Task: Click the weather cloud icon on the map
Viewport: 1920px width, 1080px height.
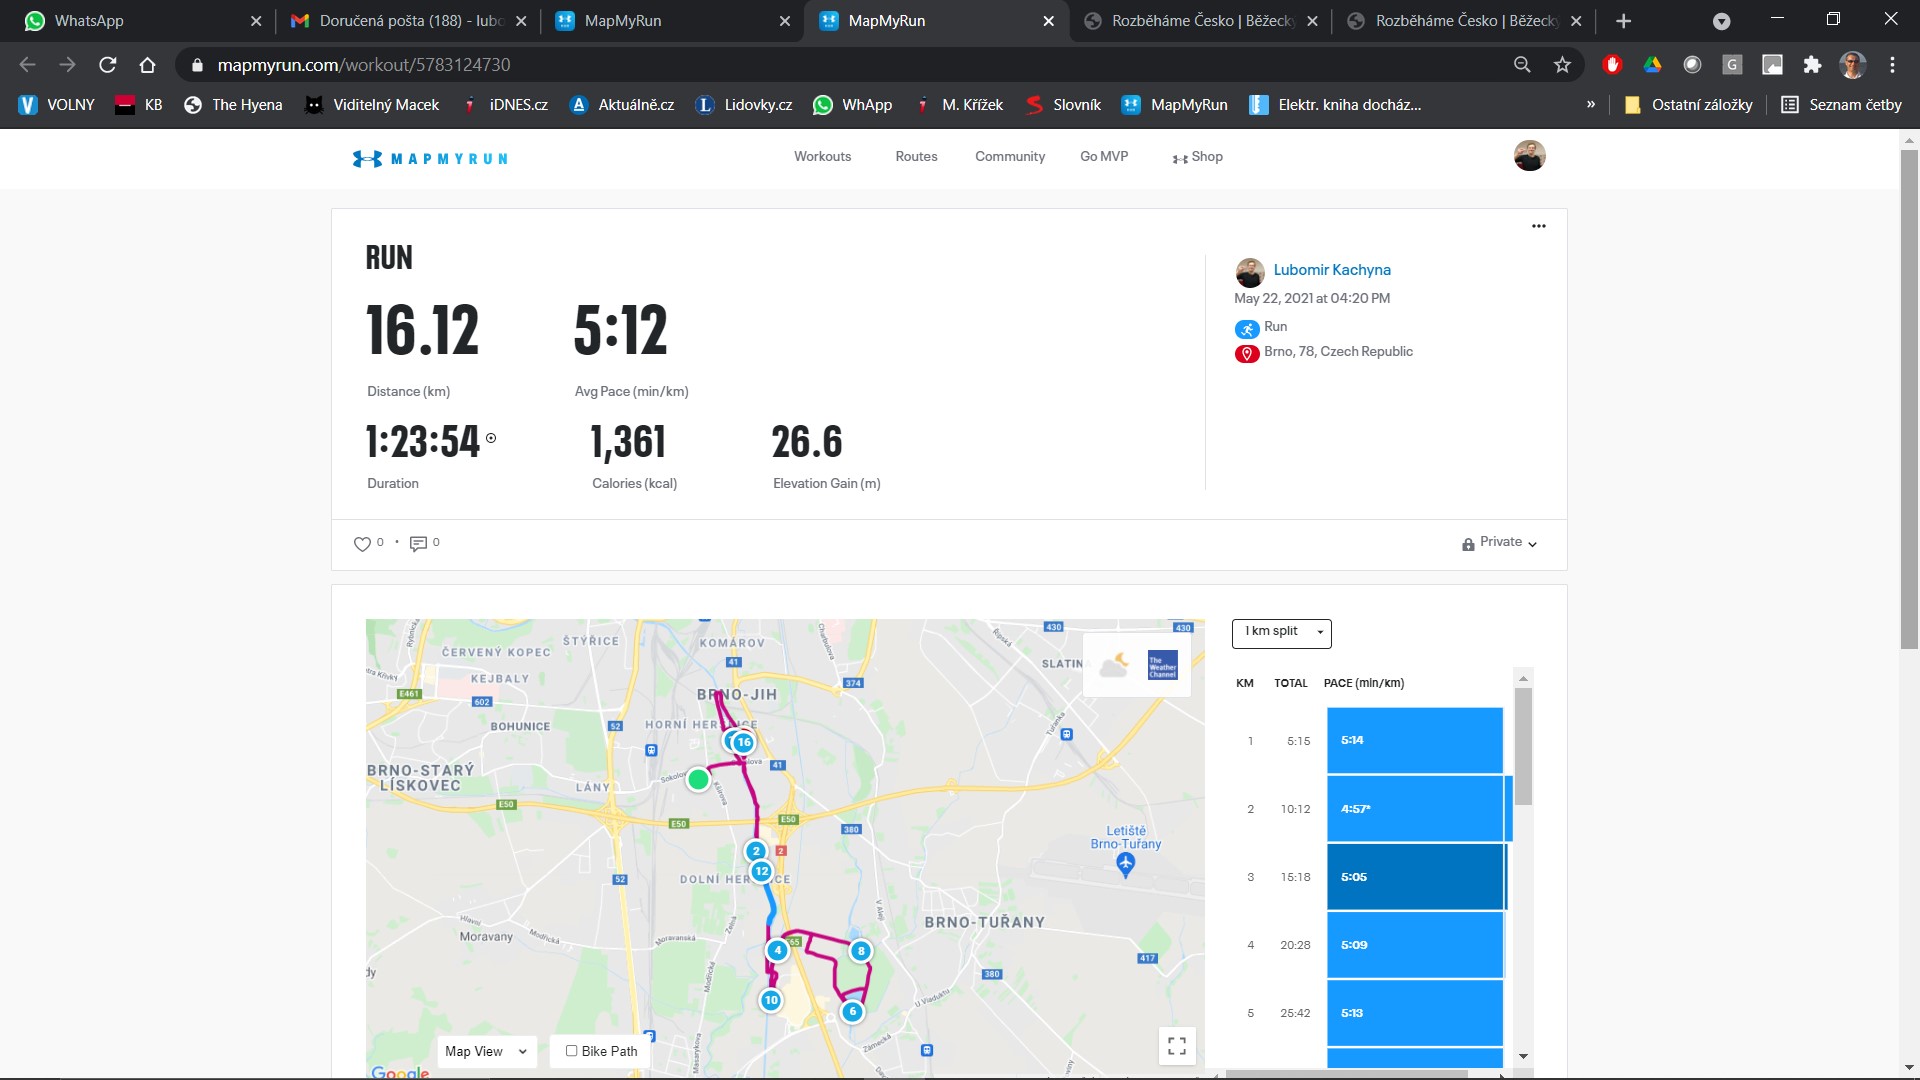Action: (1113, 665)
